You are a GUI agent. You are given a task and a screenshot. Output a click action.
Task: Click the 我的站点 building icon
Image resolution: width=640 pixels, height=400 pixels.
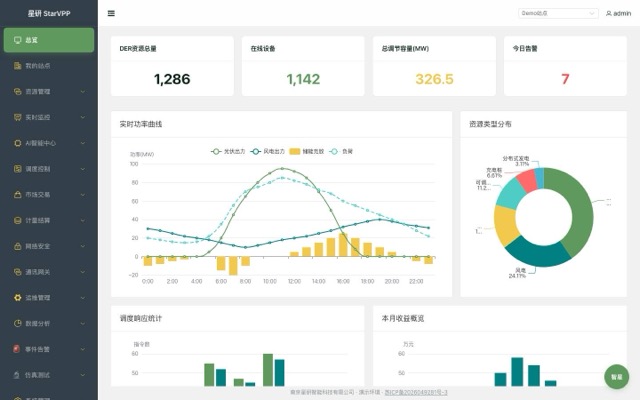[18, 66]
